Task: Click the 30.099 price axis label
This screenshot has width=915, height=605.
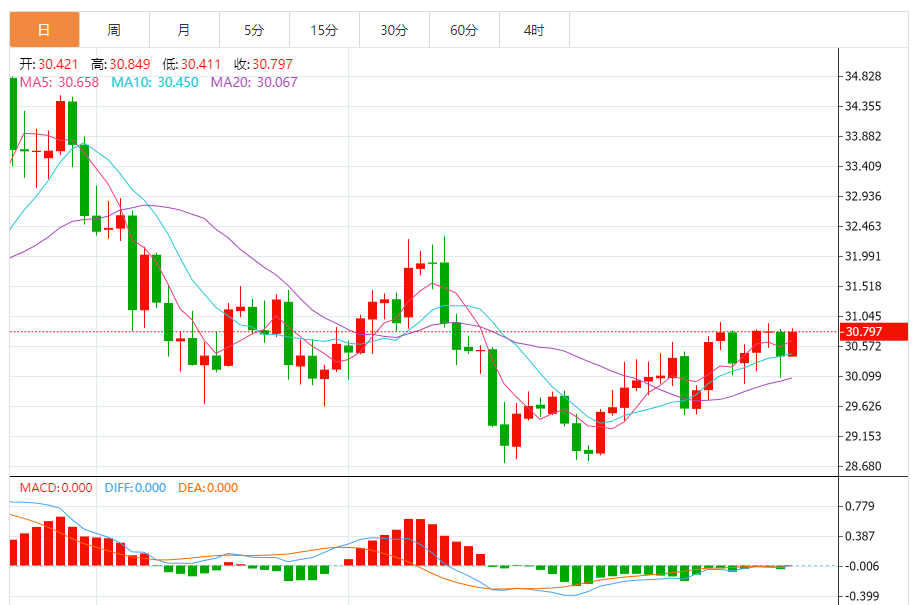Action: (863, 376)
